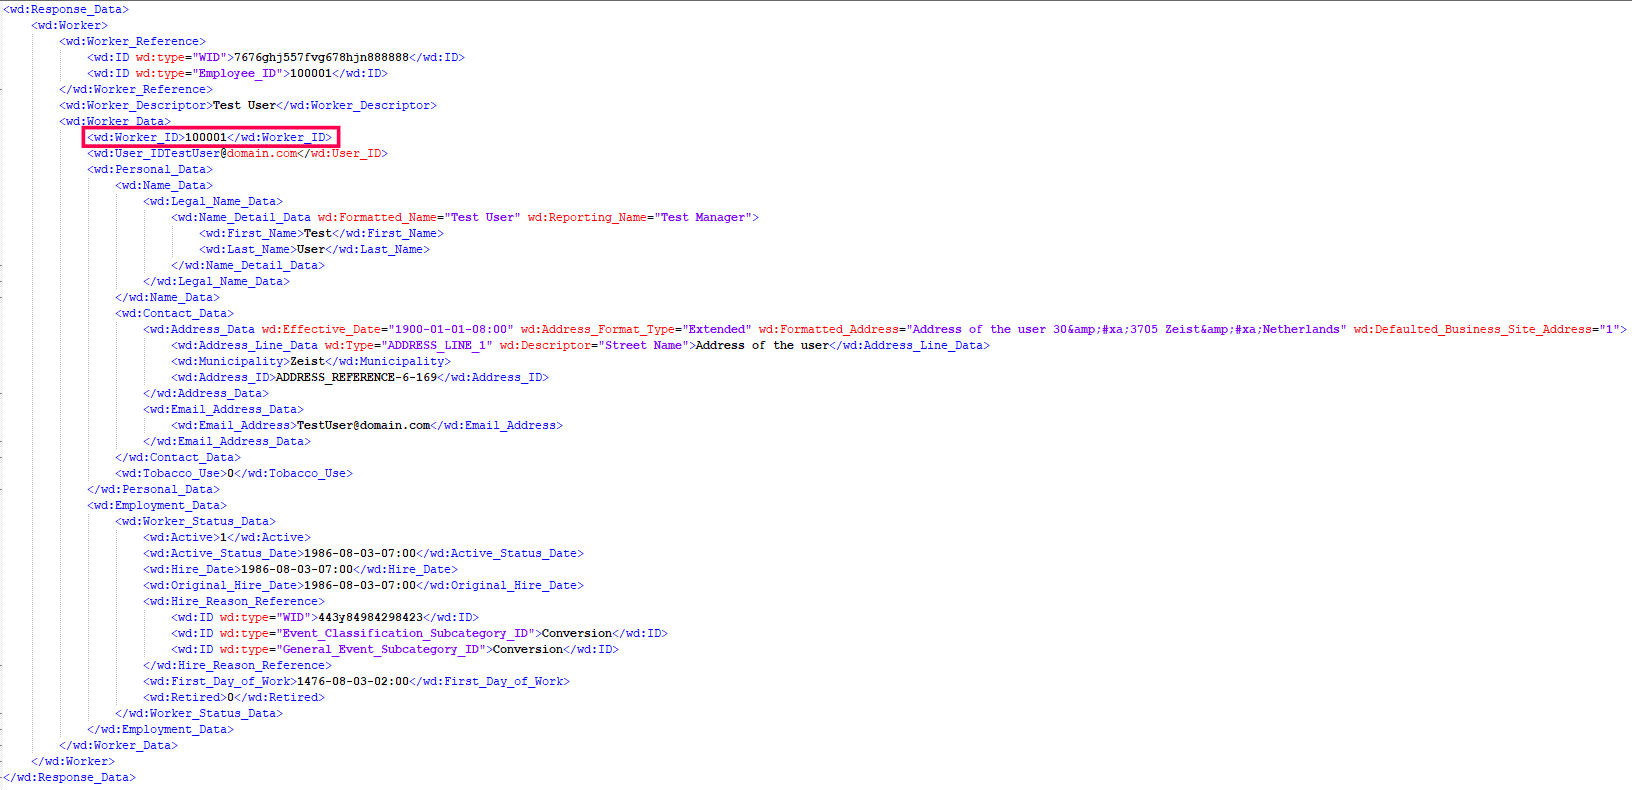Click the opening wd:Worker tag

pyautogui.click(x=70, y=25)
